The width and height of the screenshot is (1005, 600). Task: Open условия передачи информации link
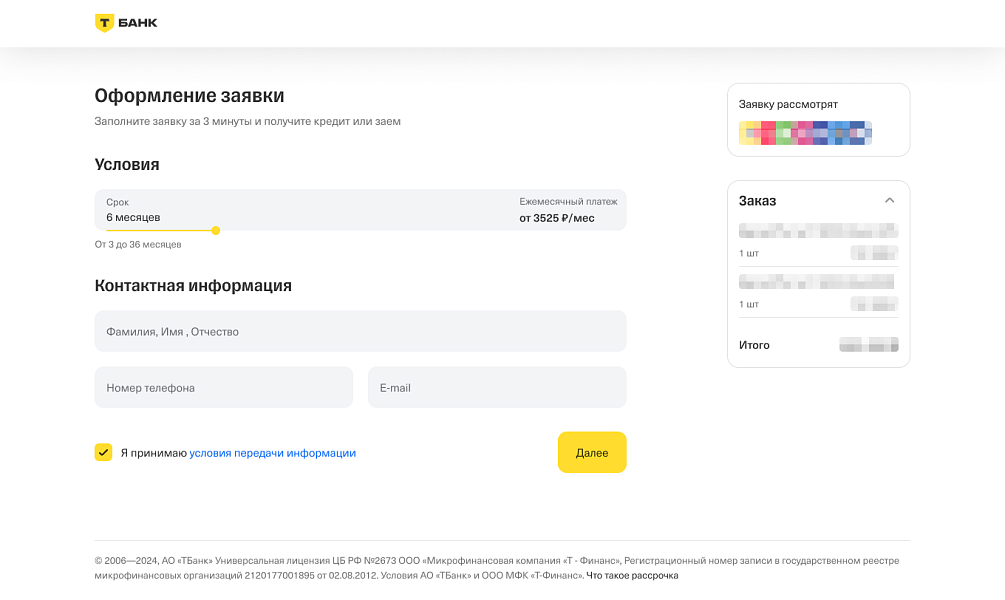[272, 453]
